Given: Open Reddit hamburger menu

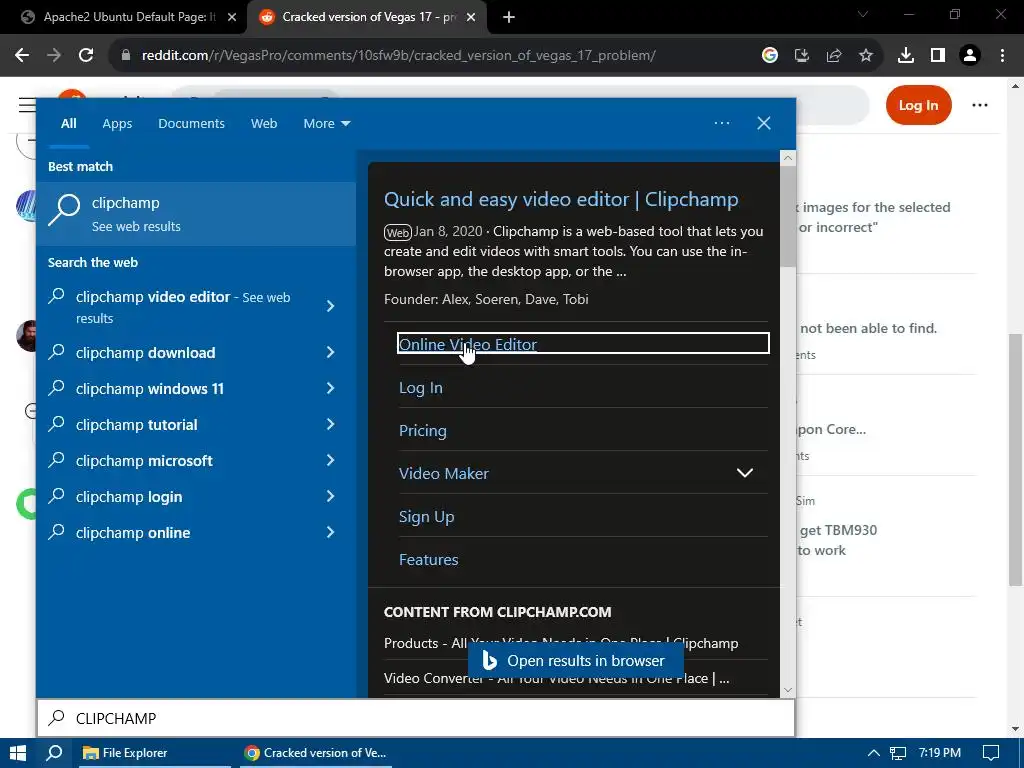Looking at the screenshot, I should pyautogui.click(x=27, y=104).
